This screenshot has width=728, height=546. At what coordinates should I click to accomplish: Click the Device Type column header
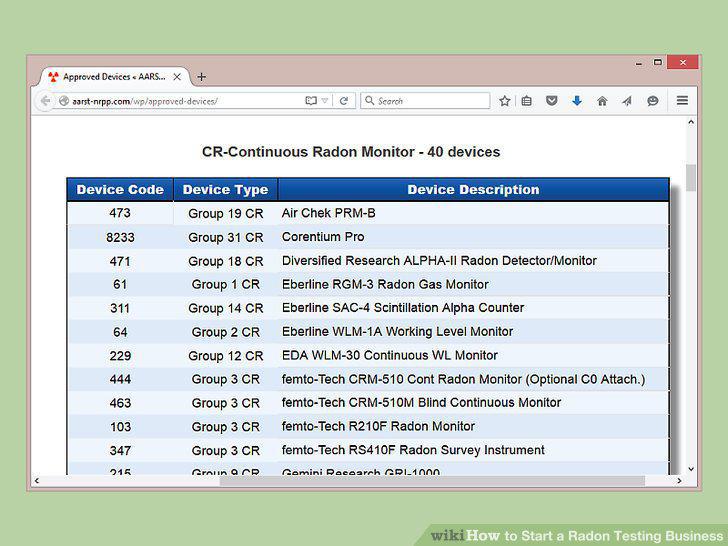[x=225, y=189]
